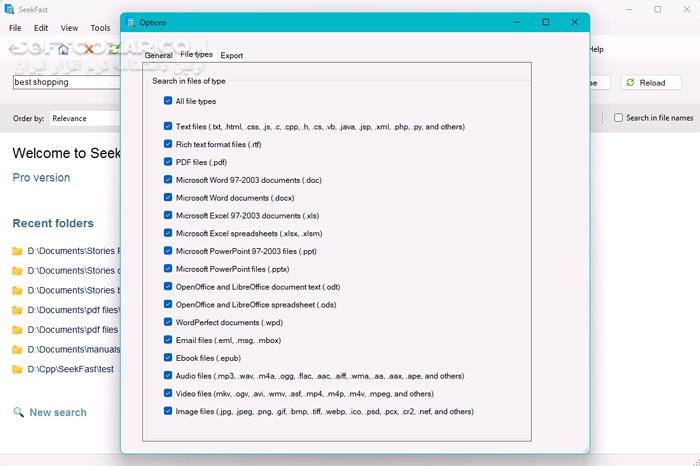The height and width of the screenshot is (466, 700).
Task: Toggle Email files (.eml, .msg, .mbox)
Action: (168, 340)
